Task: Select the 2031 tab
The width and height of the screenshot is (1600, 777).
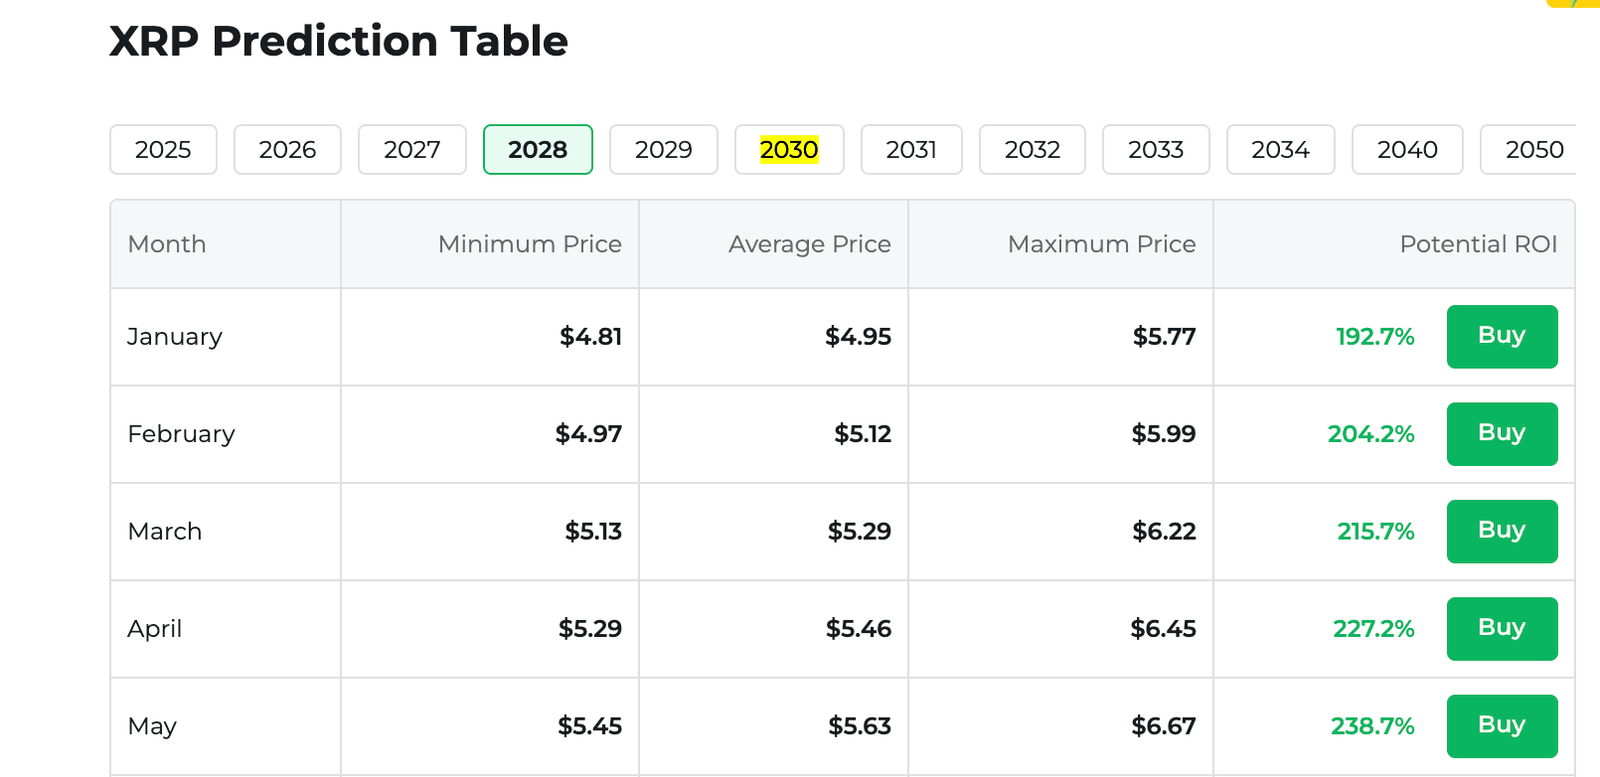Action: 911,149
